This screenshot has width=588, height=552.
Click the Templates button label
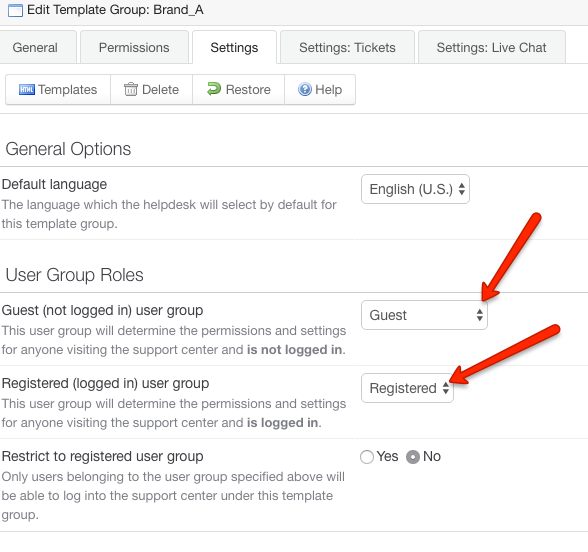(x=68, y=90)
